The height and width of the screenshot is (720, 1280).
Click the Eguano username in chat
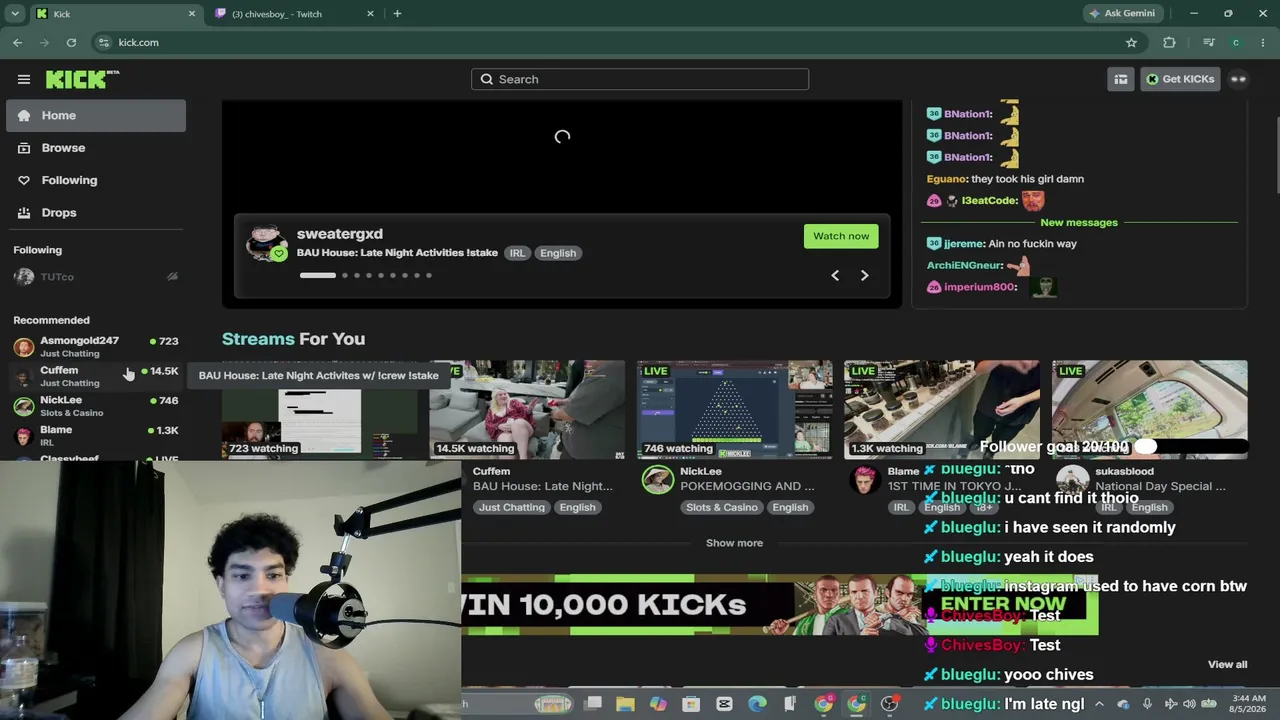click(946, 179)
